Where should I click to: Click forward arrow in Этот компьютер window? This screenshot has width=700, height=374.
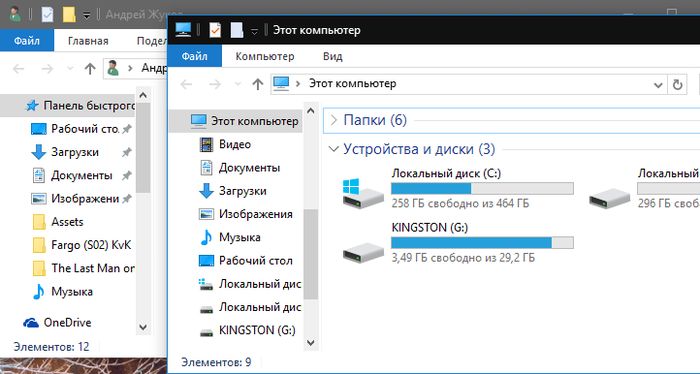(x=215, y=84)
